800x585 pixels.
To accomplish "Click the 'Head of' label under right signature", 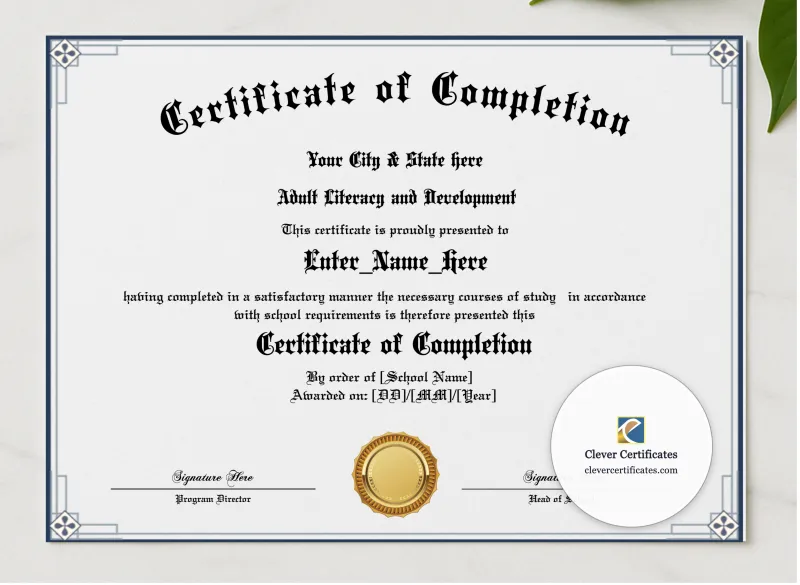I will pos(545,499).
